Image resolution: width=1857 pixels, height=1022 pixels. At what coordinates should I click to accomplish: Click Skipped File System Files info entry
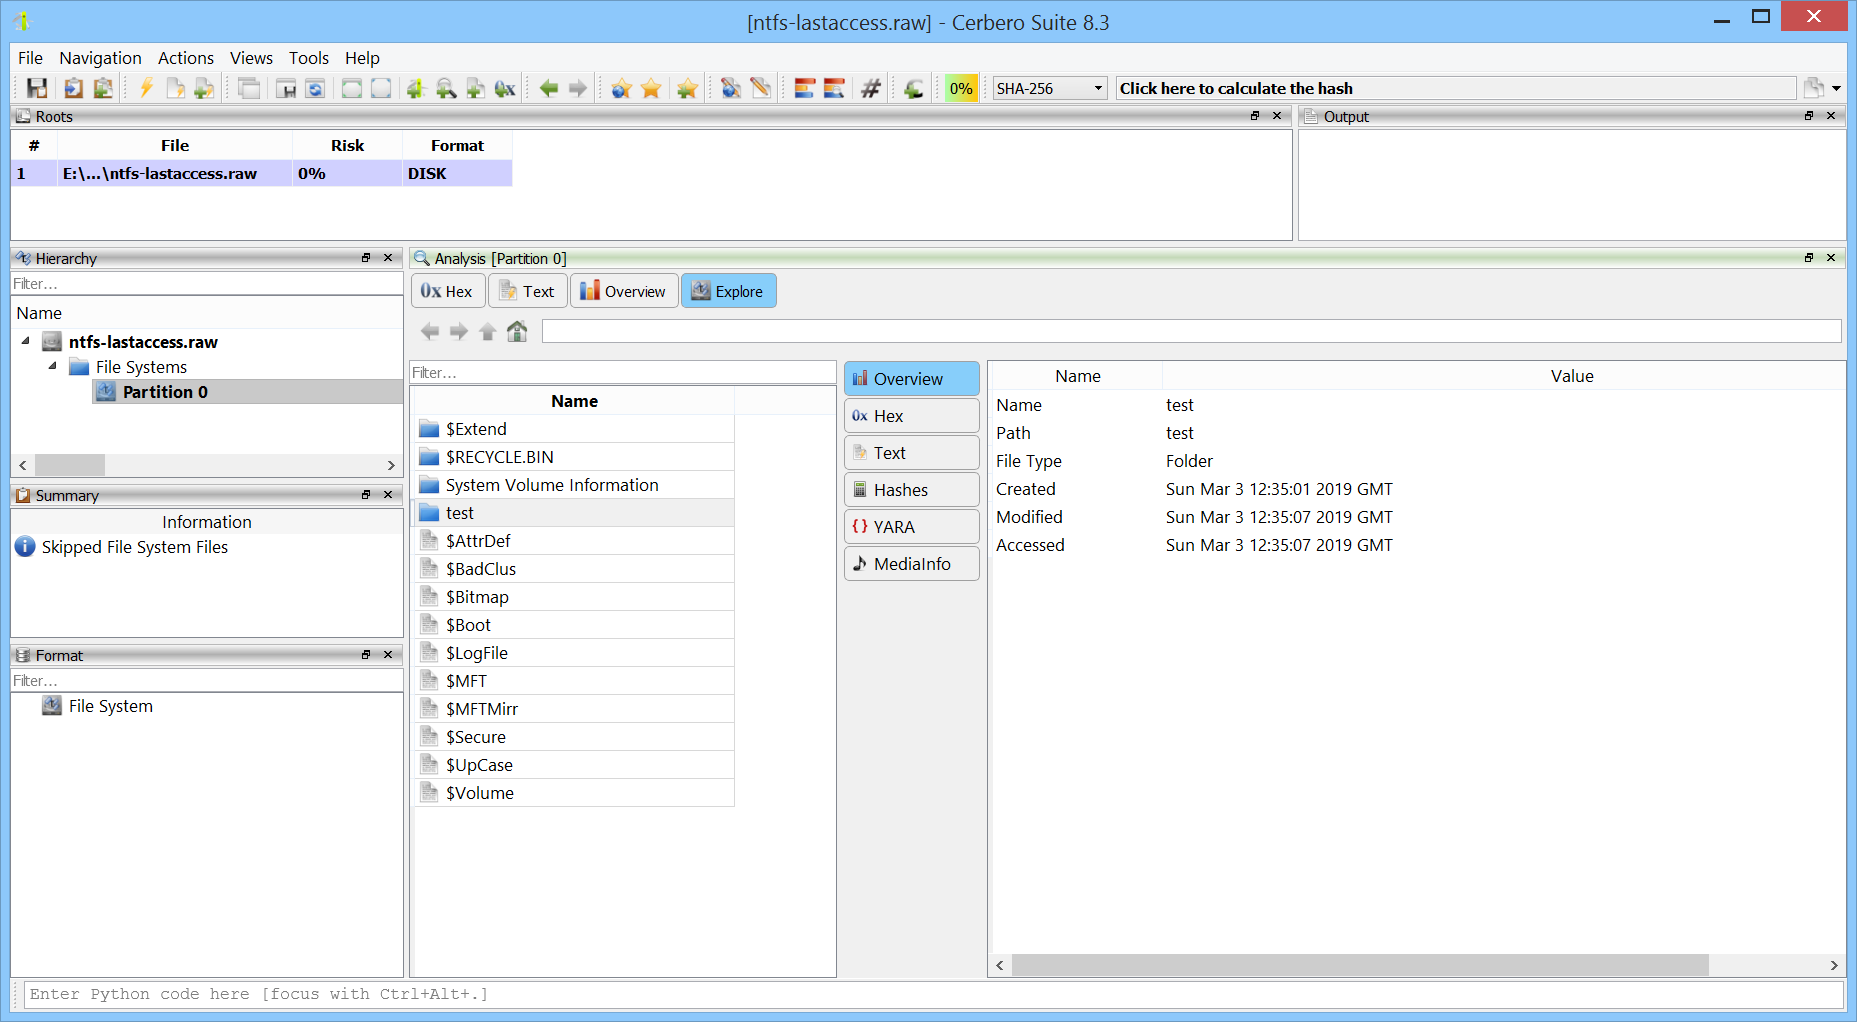134,547
